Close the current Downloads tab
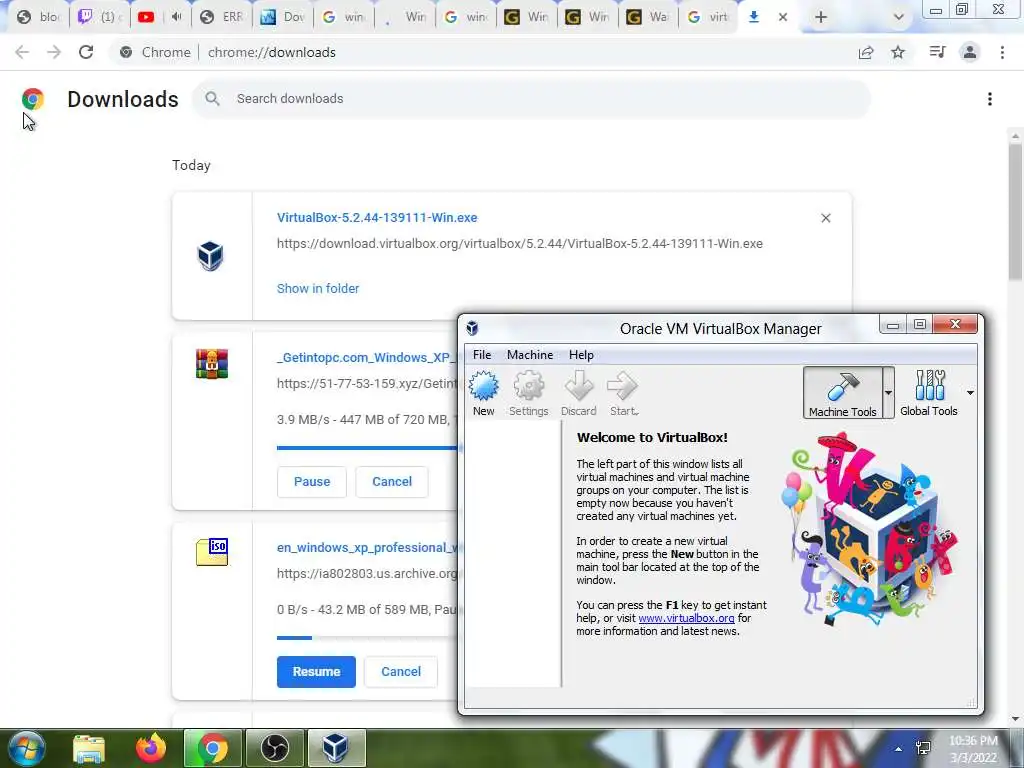 pyautogui.click(x=783, y=18)
